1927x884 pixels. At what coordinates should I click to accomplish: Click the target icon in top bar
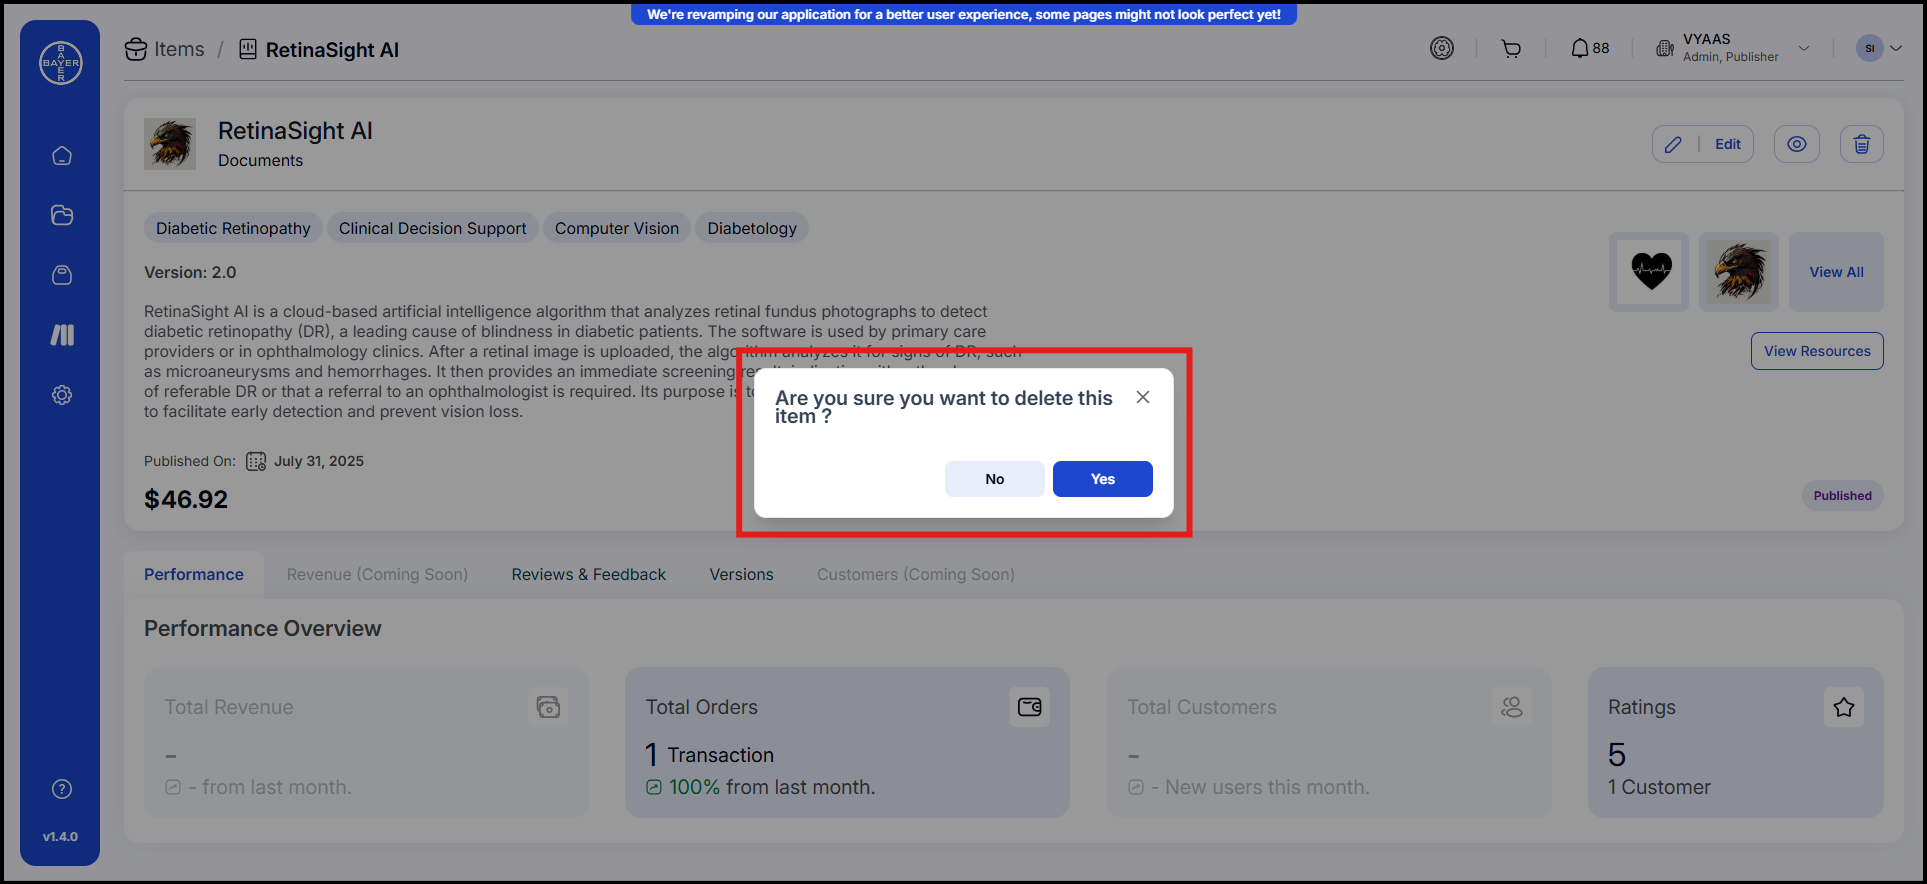1442,48
